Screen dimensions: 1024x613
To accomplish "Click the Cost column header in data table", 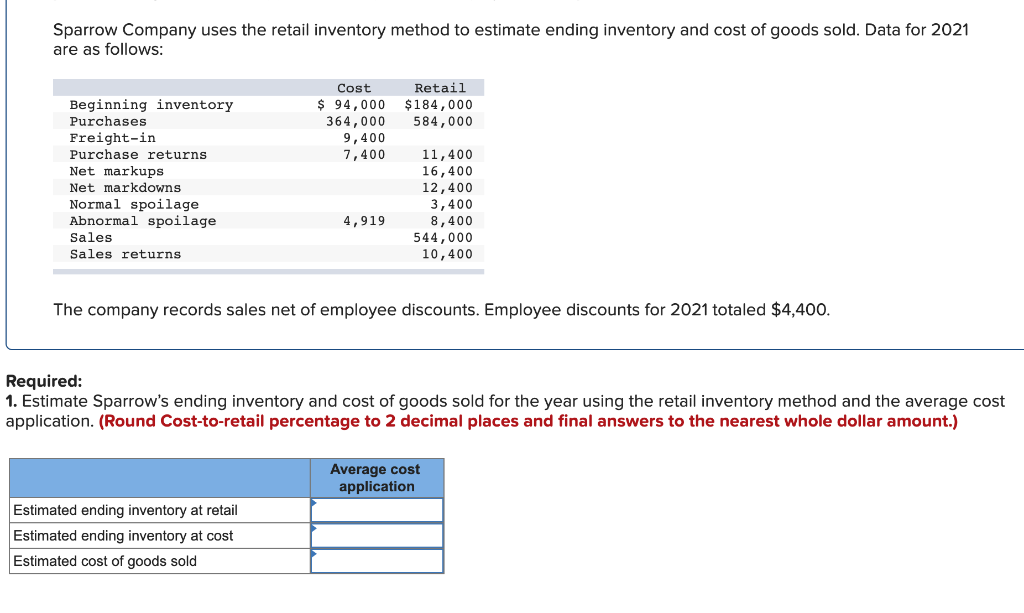I will (353, 87).
